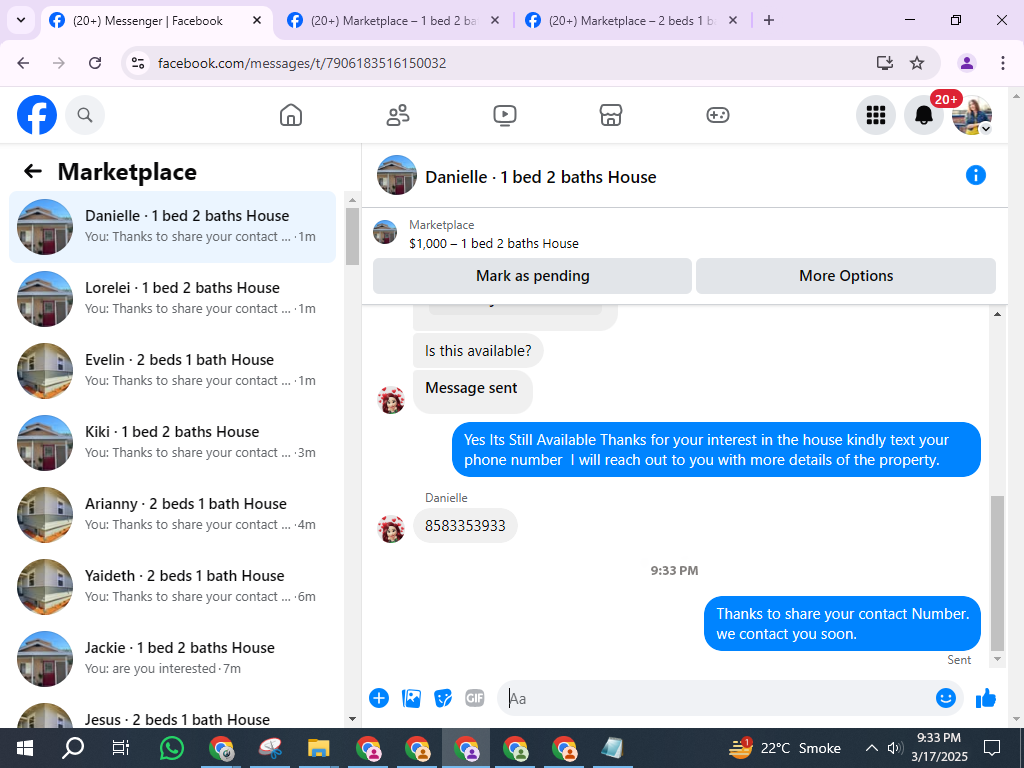This screenshot has width=1024, height=768.
Task: Go to the Home feed icon
Action: pos(291,115)
